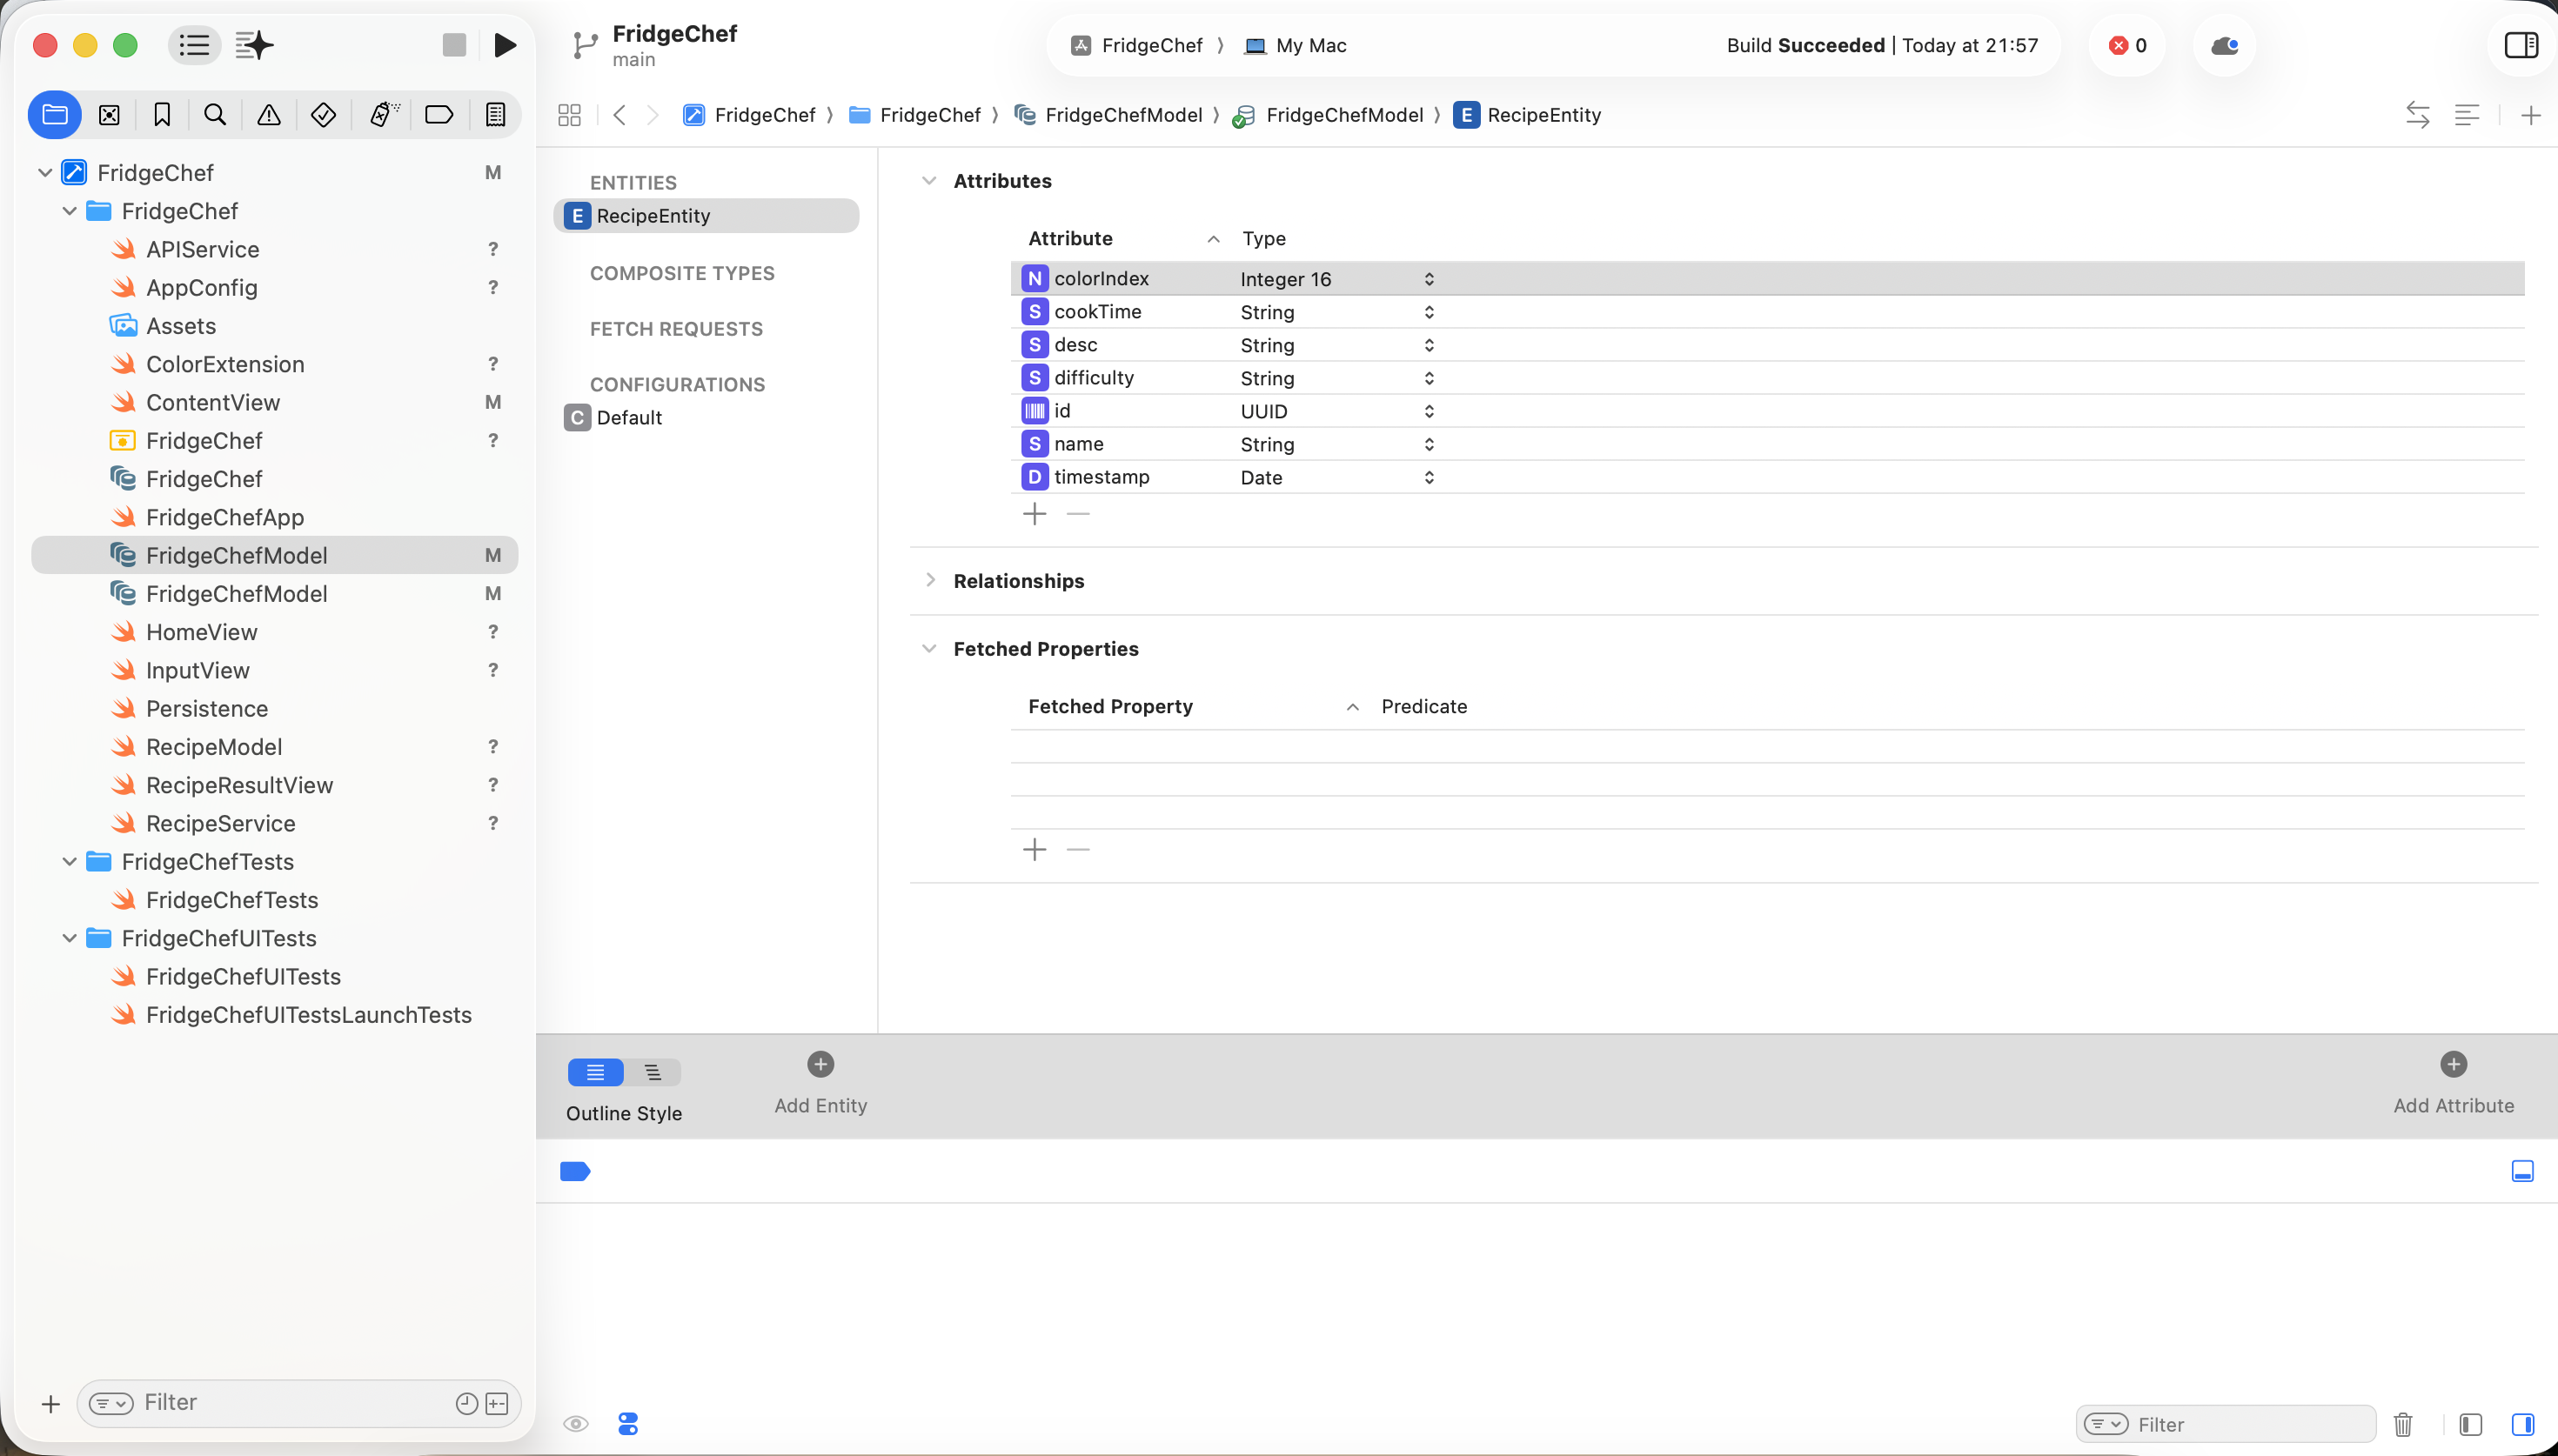Remove the selected attribute with minus button

[x=1077, y=514]
